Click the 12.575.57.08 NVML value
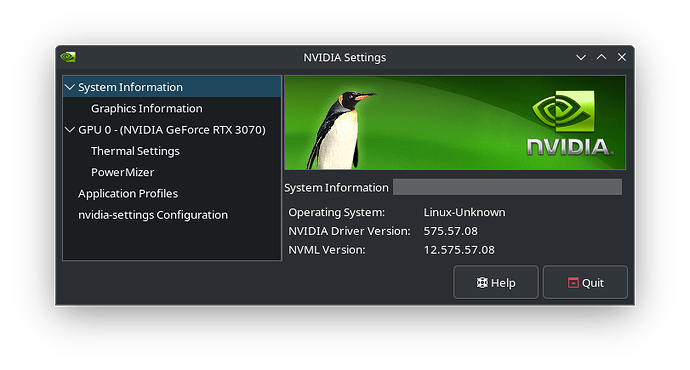Screen dimensions: 690x370 (x=459, y=250)
